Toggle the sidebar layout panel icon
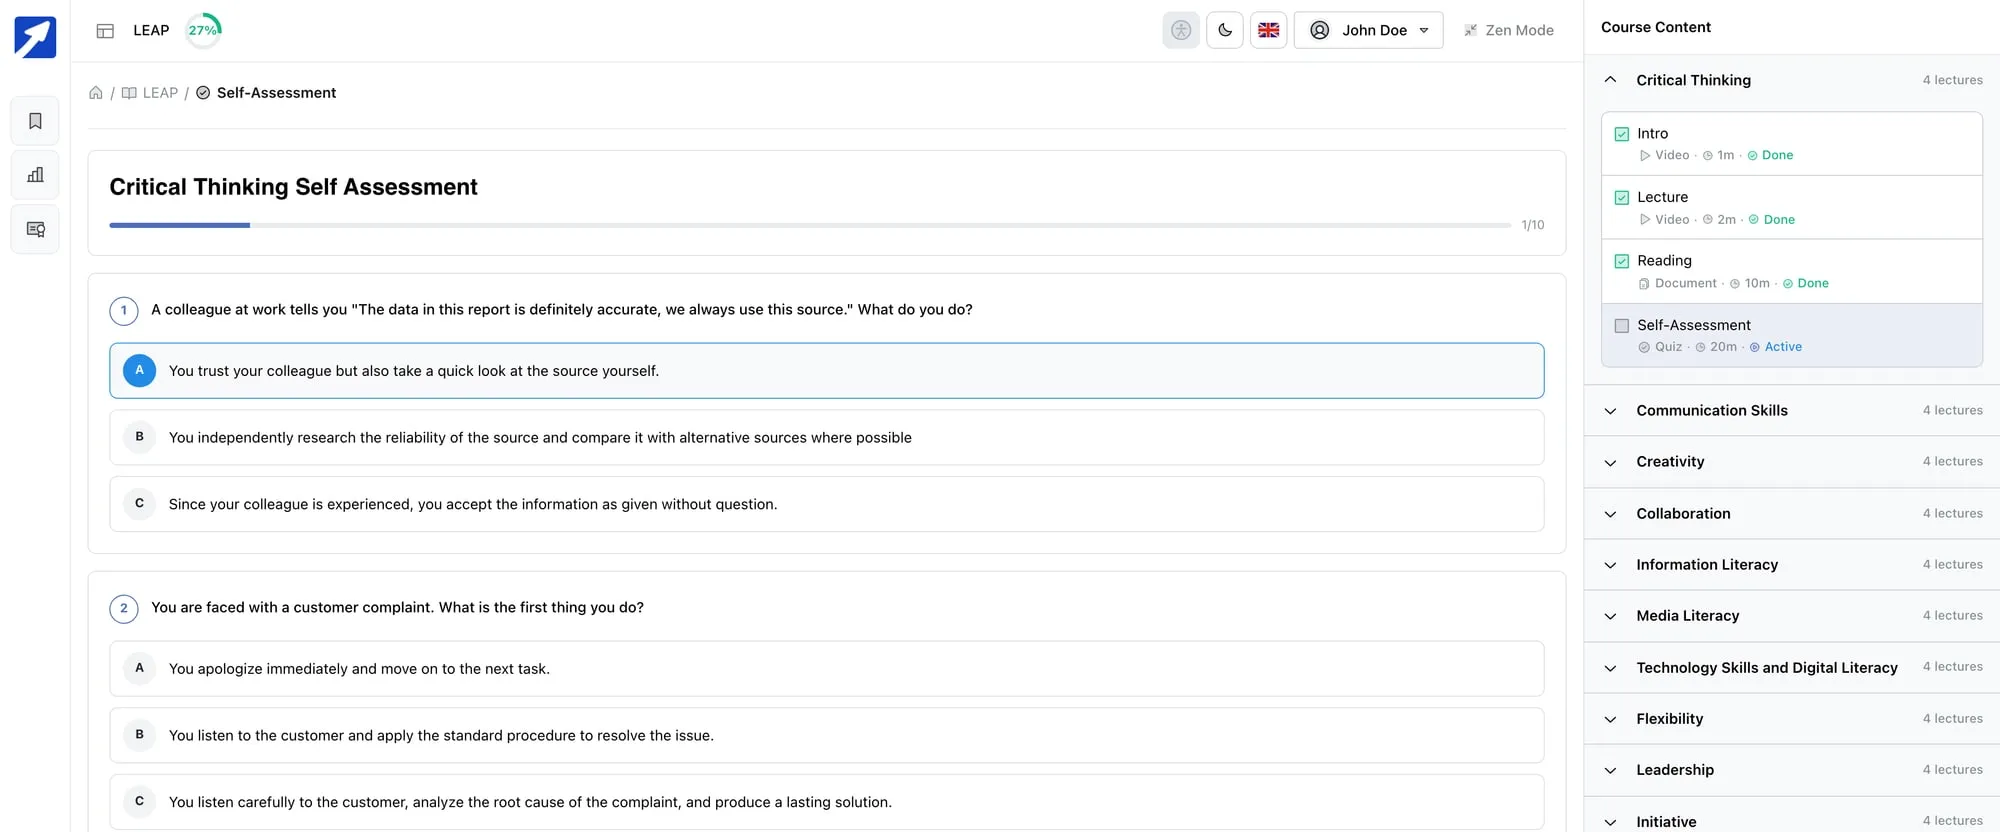The height and width of the screenshot is (832, 2000). (x=105, y=31)
